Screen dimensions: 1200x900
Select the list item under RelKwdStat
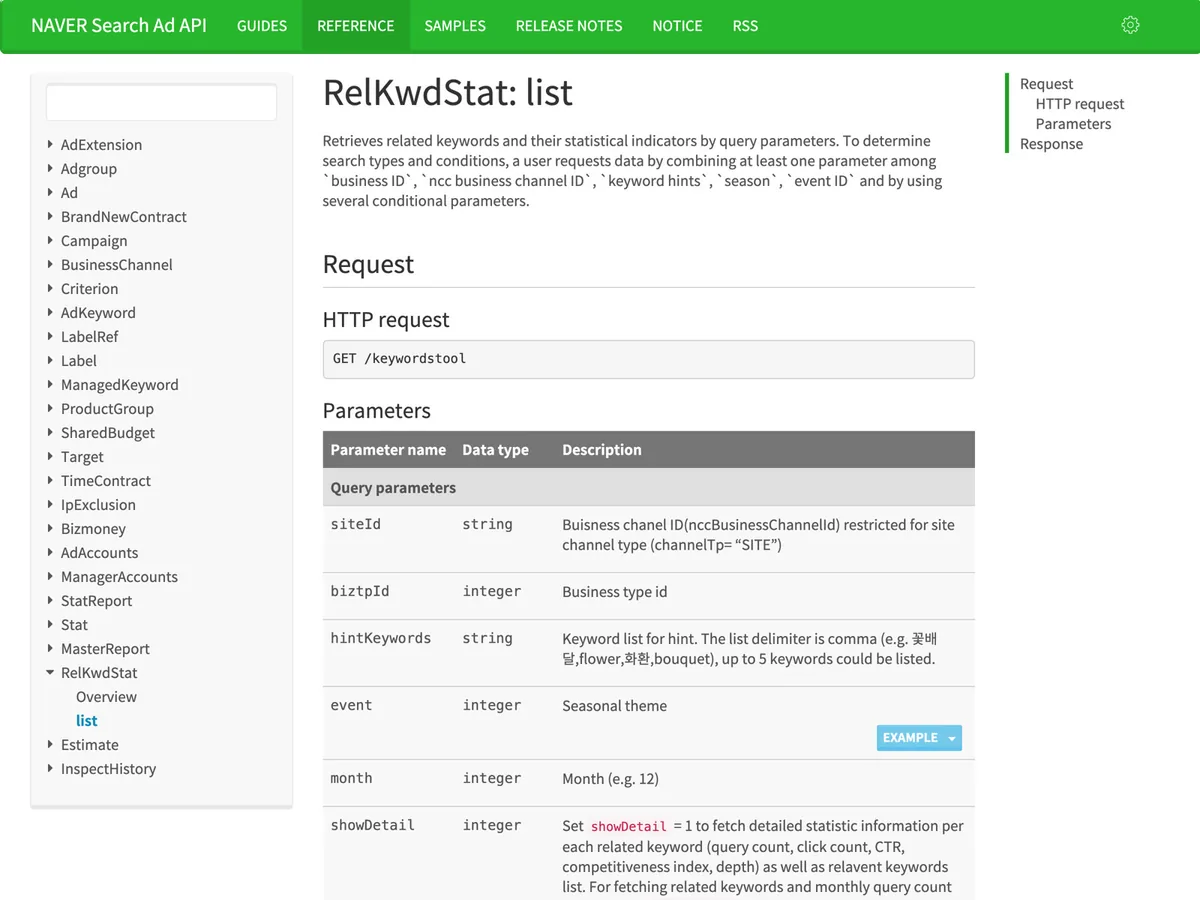click(x=87, y=721)
